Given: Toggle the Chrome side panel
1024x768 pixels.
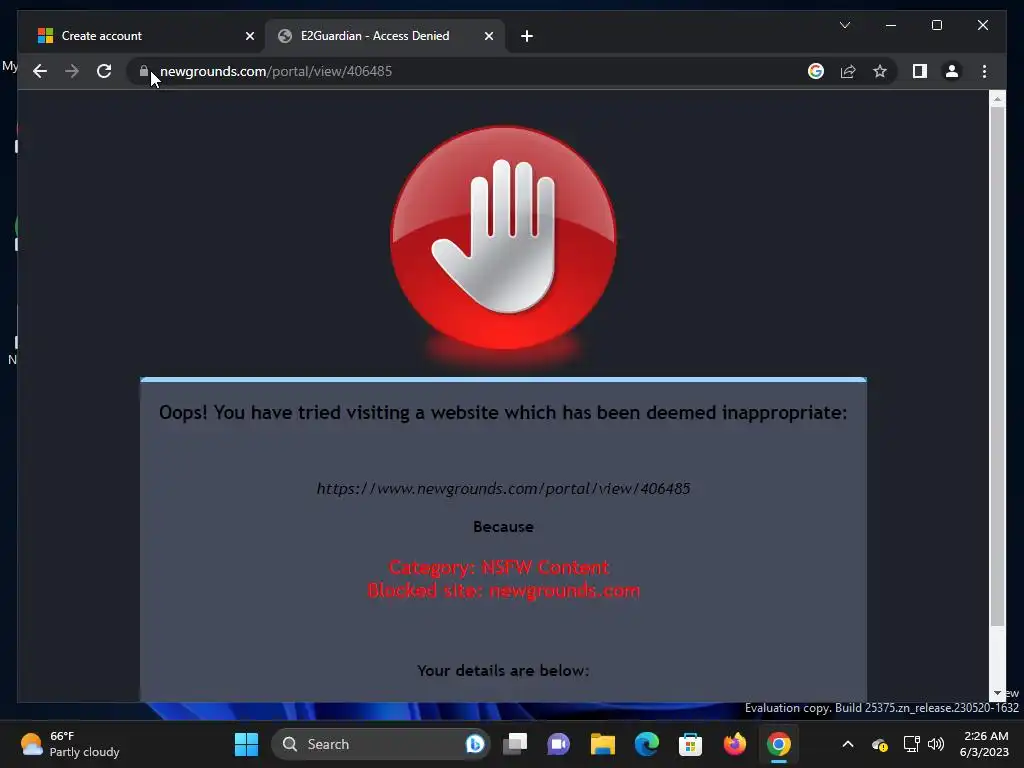Looking at the screenshot, I should coord(920,71).
